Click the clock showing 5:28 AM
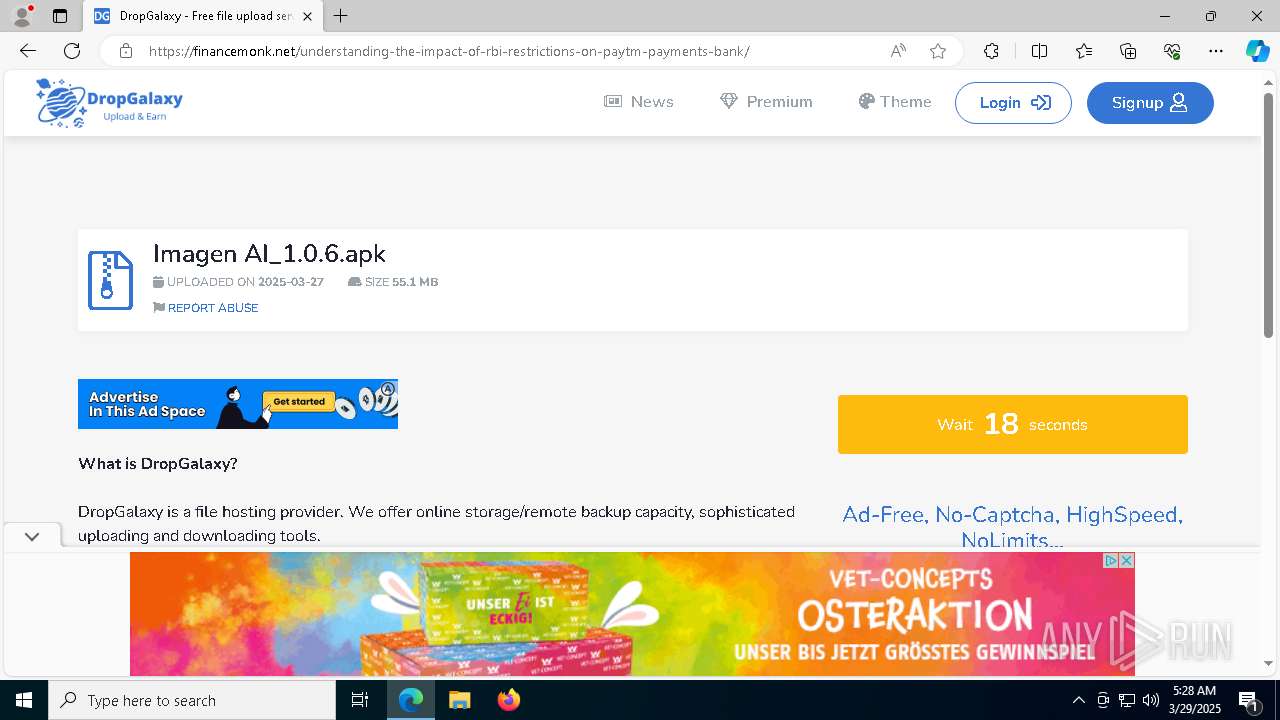 1195,691
